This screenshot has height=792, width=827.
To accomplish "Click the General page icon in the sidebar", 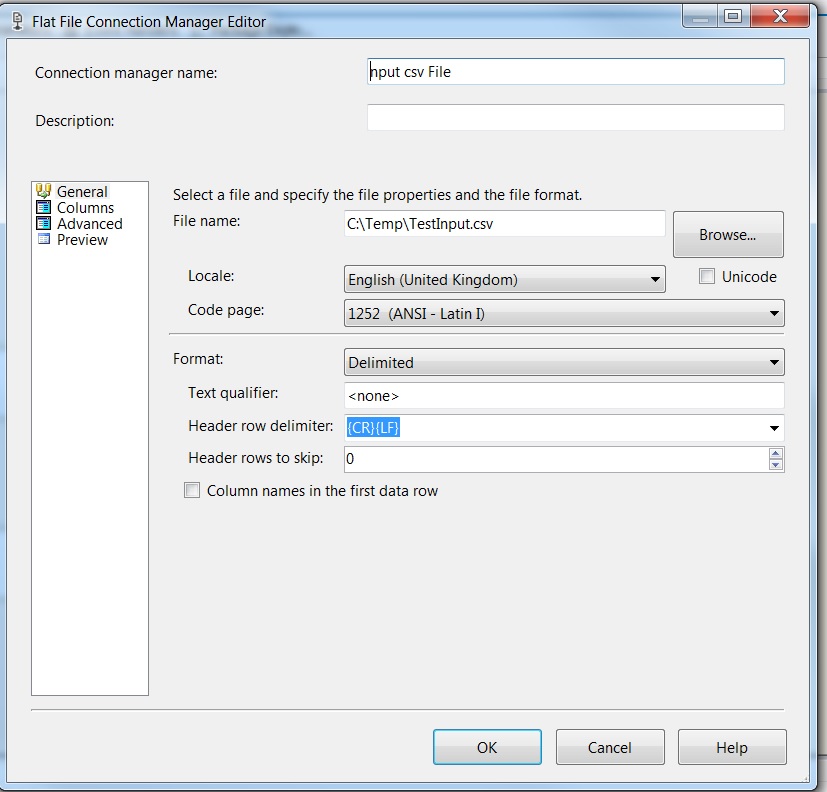I will point(43,191).
